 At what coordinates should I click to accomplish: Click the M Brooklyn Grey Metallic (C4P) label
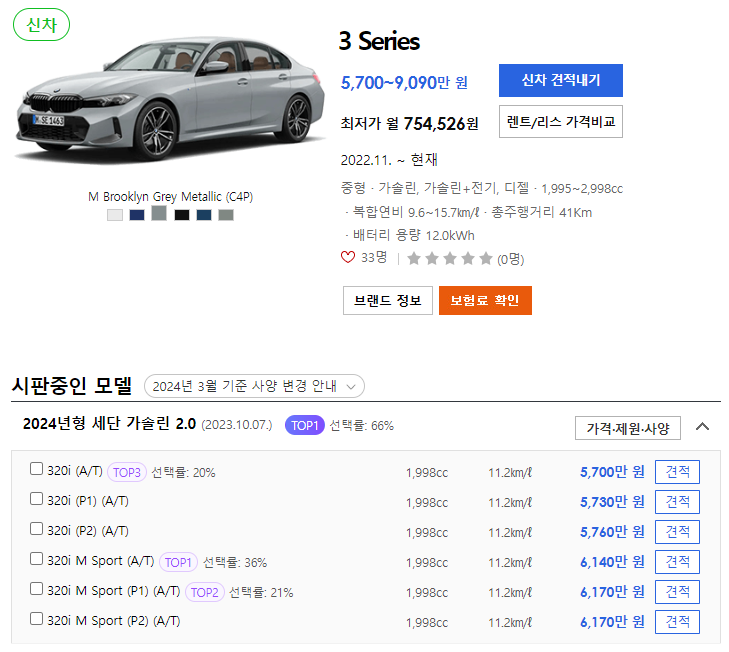point(171,197)
